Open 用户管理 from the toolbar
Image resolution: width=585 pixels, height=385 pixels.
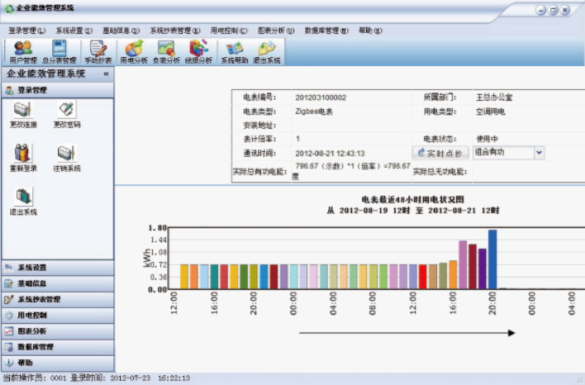[23, 52]
